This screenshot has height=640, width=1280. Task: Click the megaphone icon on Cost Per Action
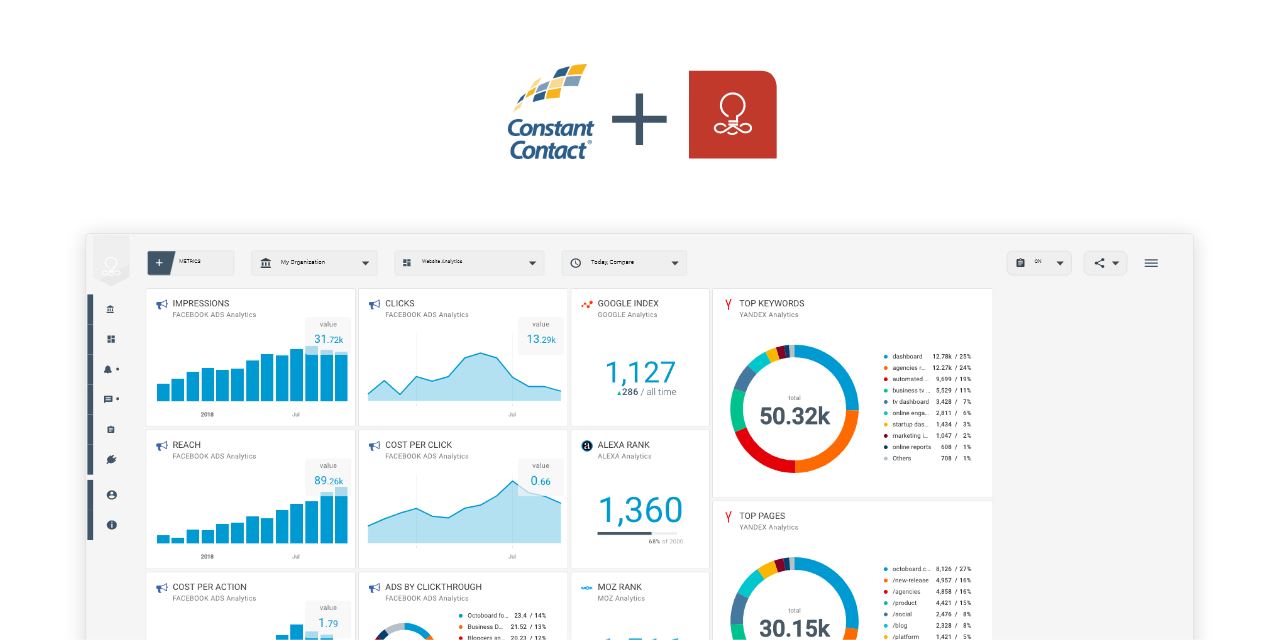[161, 588]
